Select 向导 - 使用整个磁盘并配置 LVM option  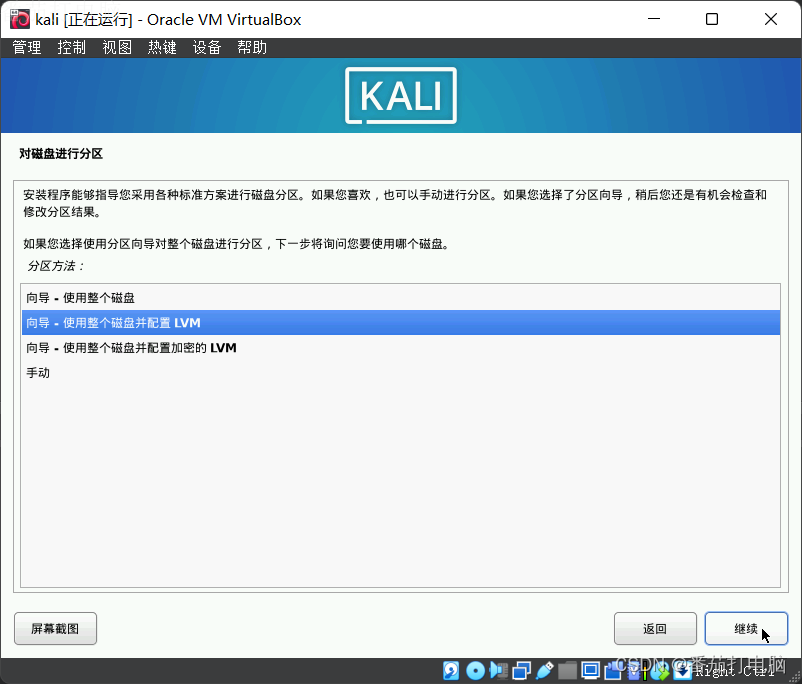point(400,323)
